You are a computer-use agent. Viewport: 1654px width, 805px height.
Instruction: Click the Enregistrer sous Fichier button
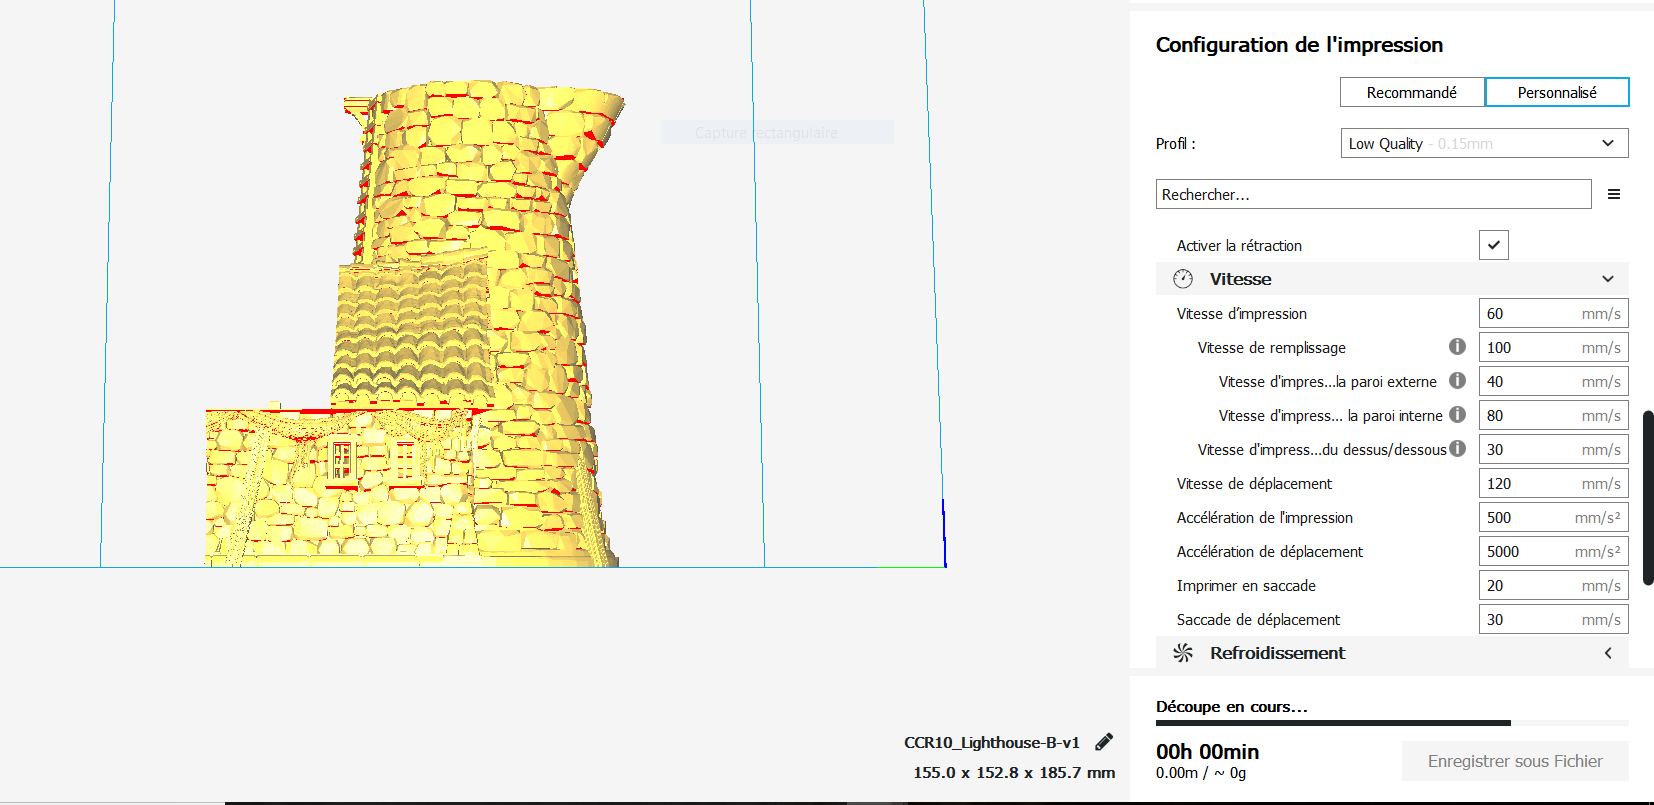[x=1515, y=761]
